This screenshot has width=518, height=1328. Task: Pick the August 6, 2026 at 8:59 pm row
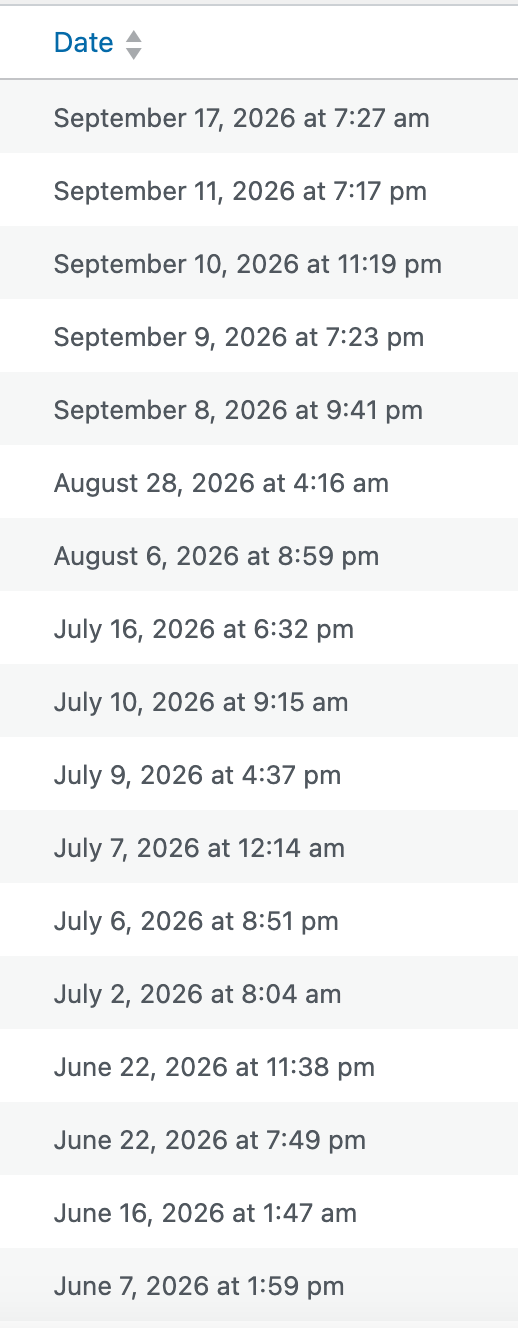259,555
